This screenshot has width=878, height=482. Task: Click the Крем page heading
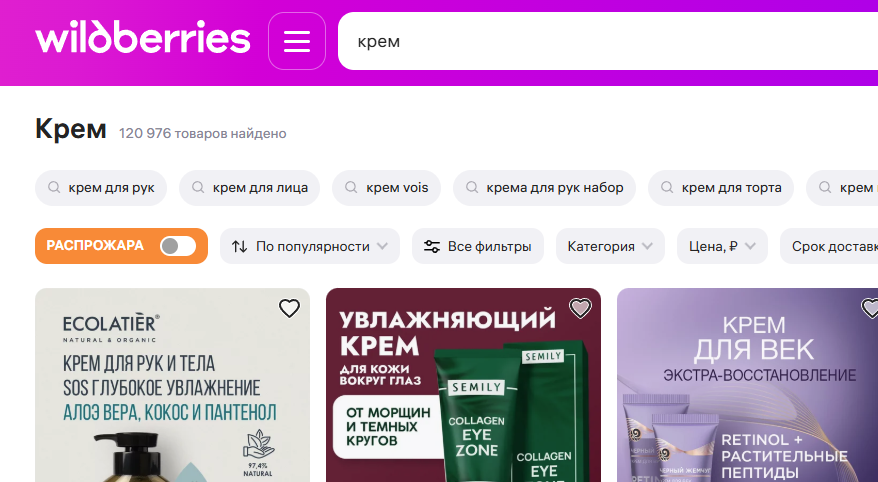[x=71, y=129]
